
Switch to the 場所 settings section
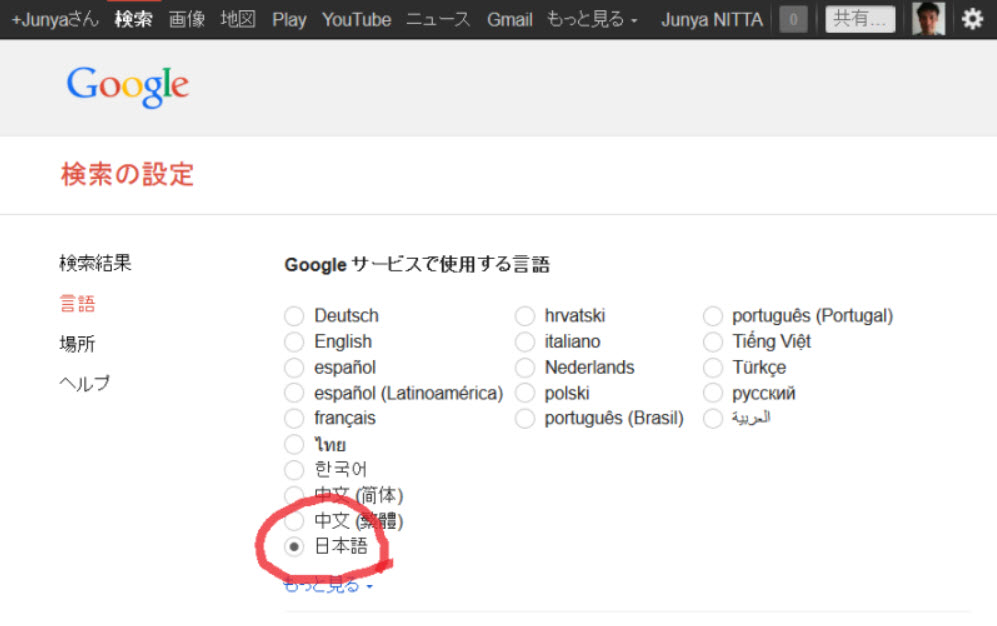coord(77,344)
